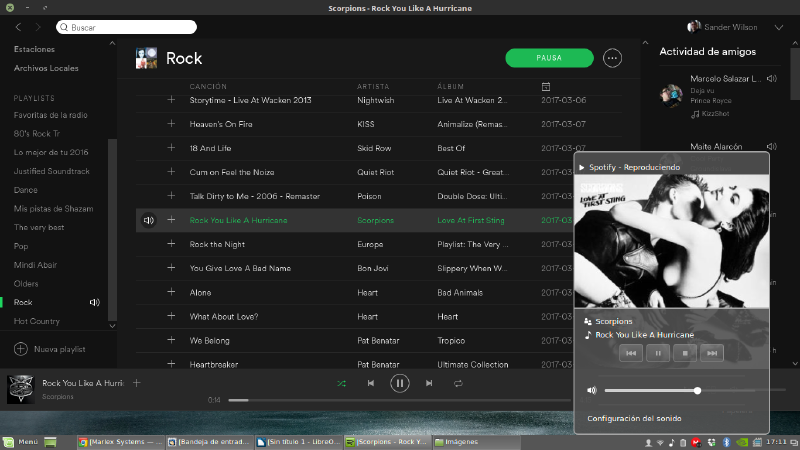This screenshot has height=450, width=800.
Task: Speaker icon next to Maite Alarcón's activity
Action: pyautogui.click(x=771, y=146)
